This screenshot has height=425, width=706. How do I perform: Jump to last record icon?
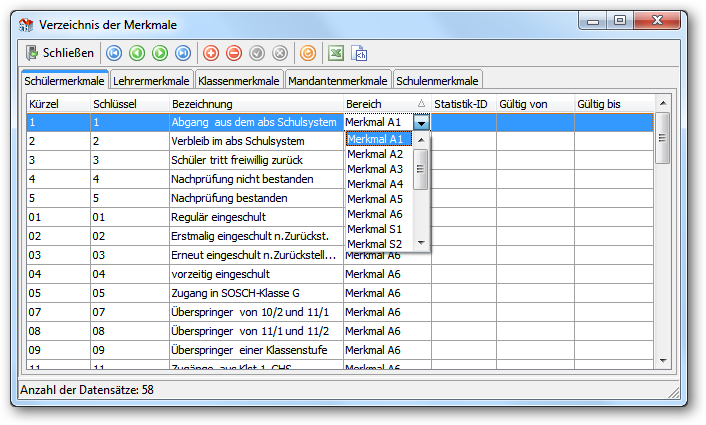click(183, 53)
